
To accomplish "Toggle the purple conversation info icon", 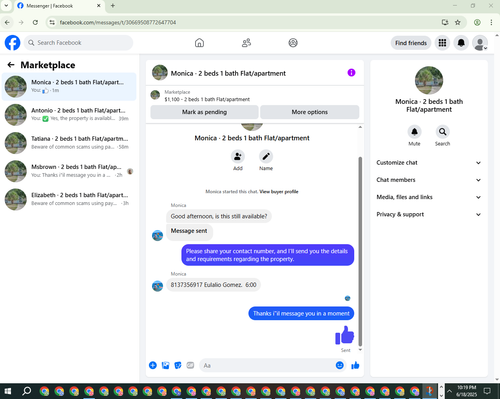I will 351,72.
